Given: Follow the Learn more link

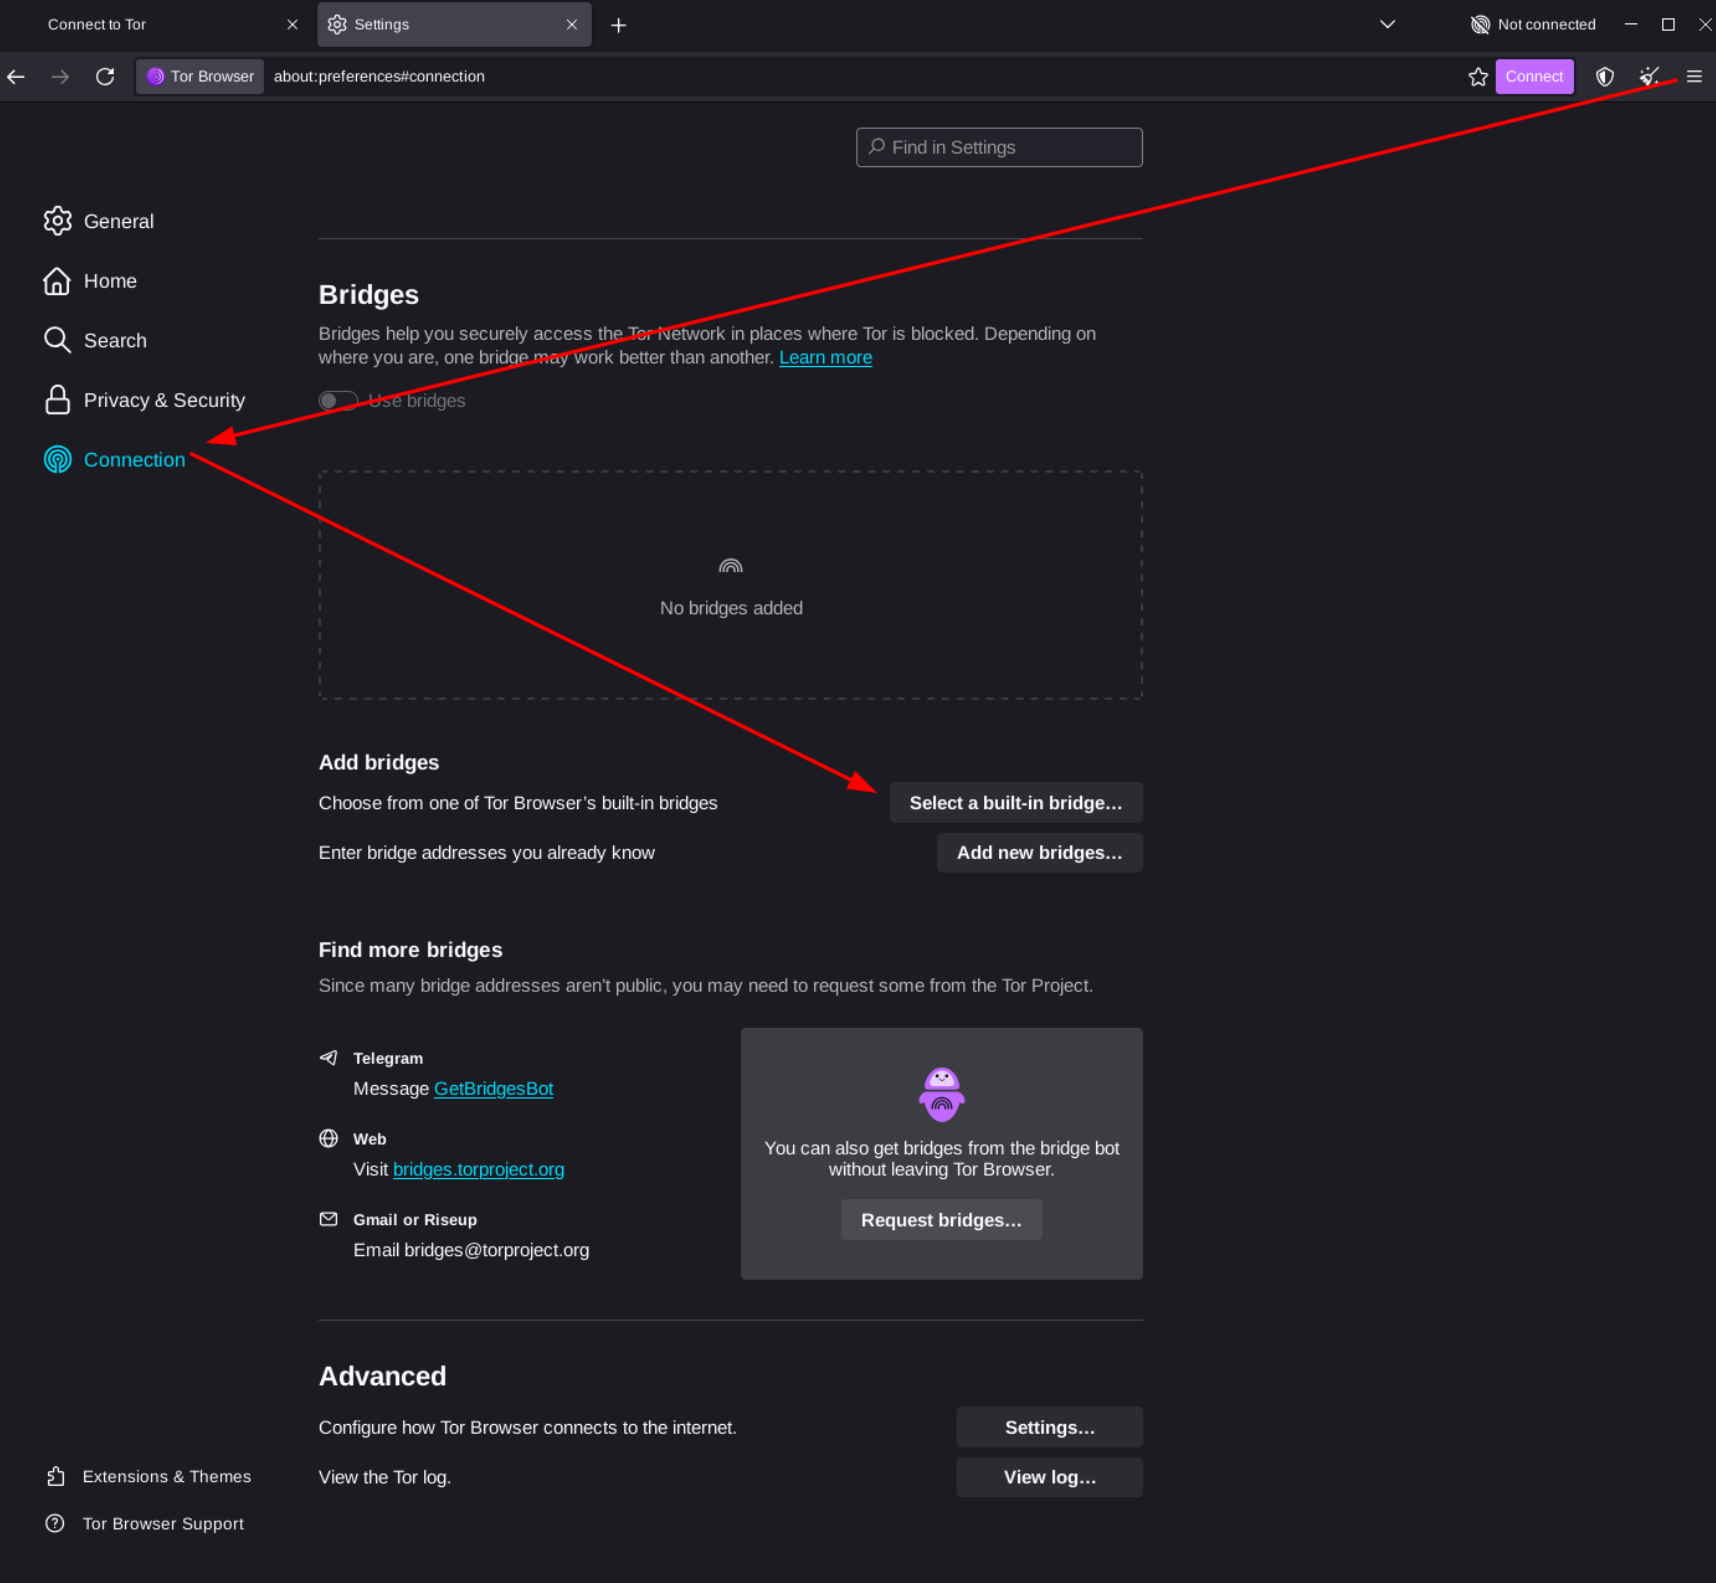Looking at the screenshot, I should coord(825,357).
